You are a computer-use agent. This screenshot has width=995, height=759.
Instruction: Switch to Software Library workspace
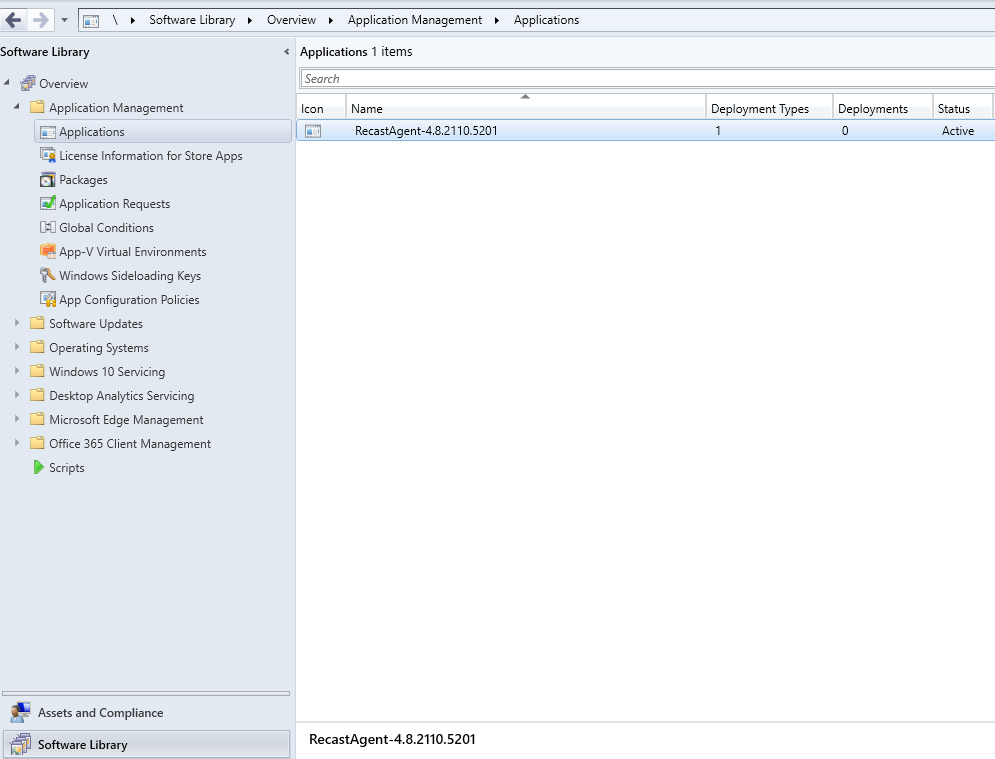146,744
